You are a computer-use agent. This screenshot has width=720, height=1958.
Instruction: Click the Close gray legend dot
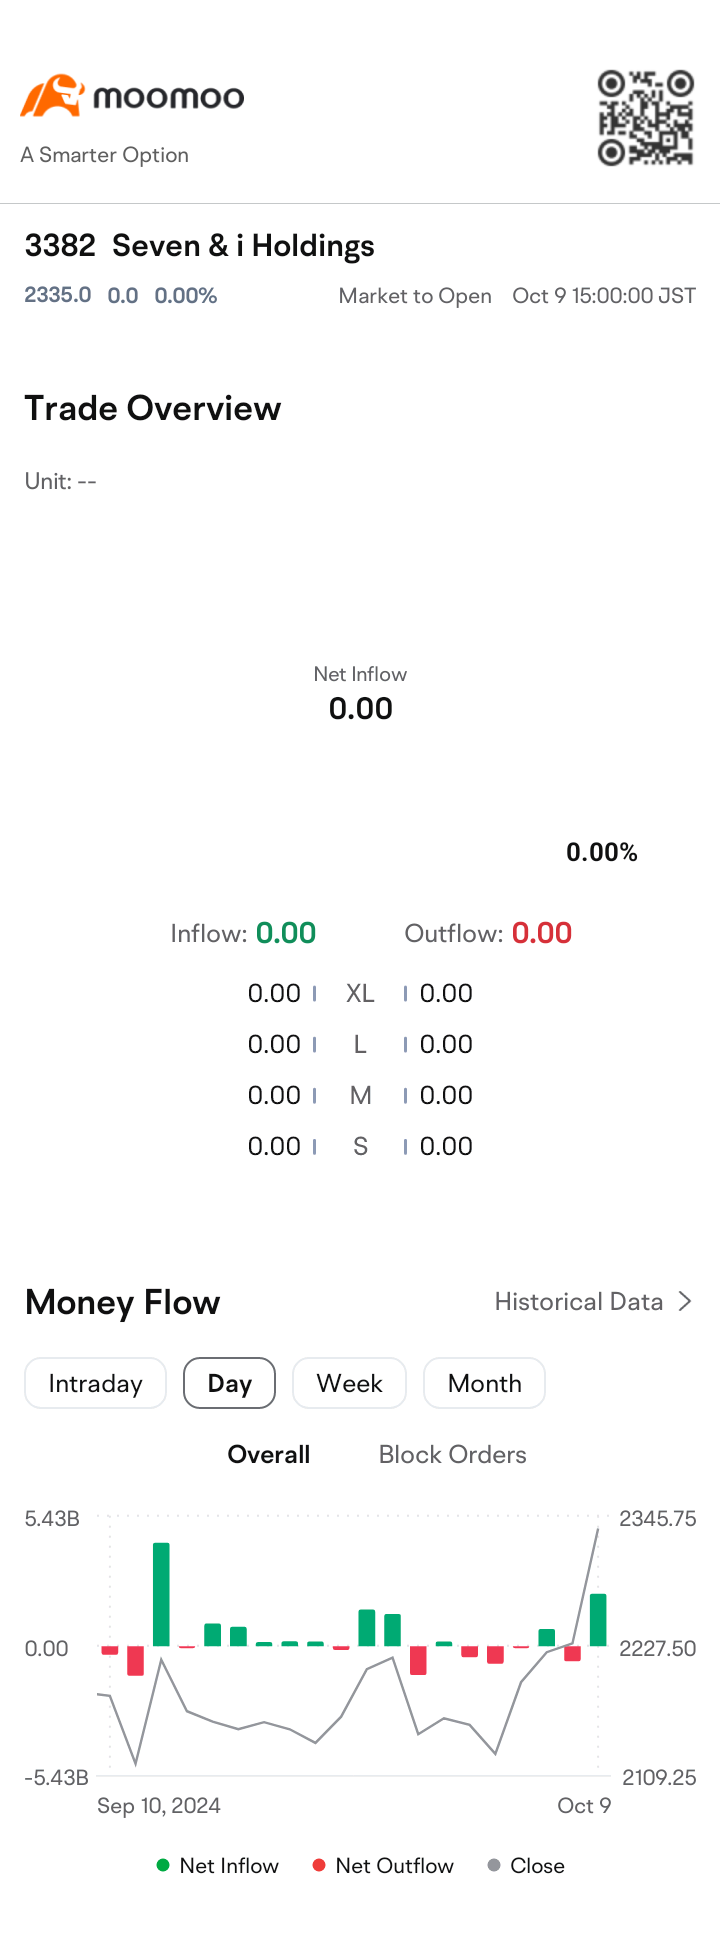[x=494, y=1865]
